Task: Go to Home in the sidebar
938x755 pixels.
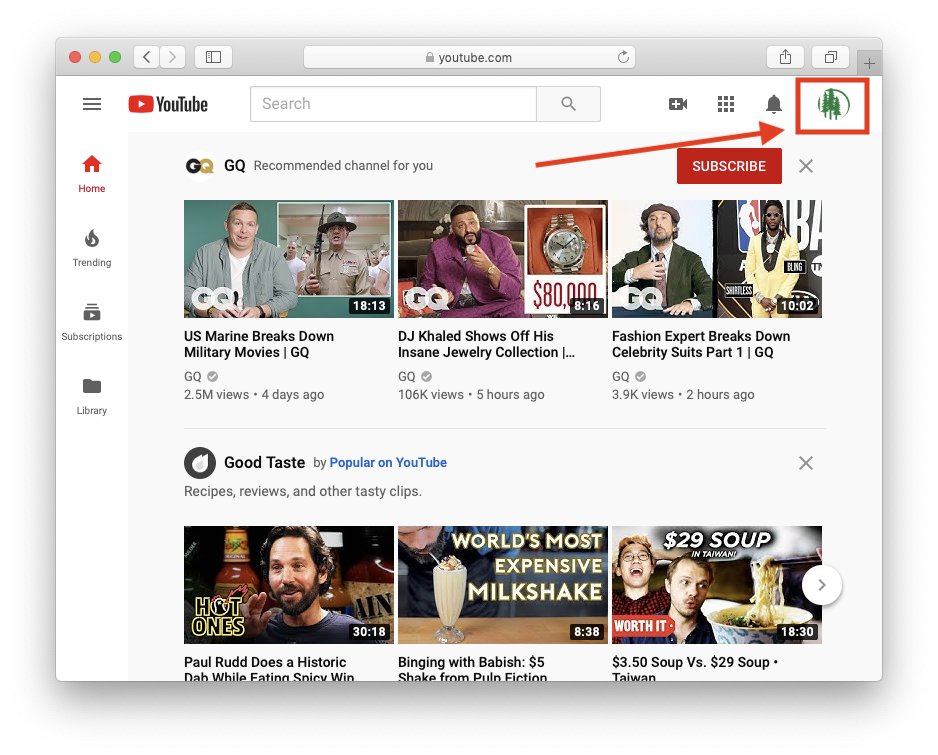Action: point(92,174)
